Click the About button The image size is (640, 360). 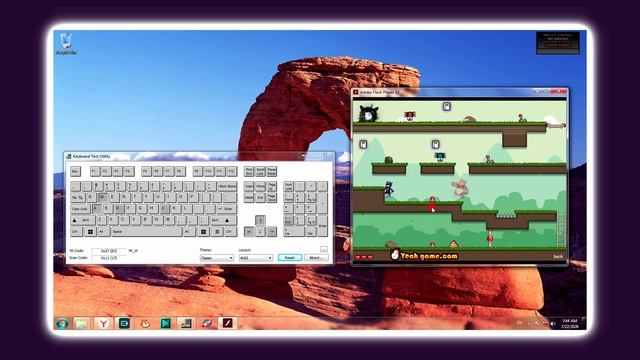316,258
